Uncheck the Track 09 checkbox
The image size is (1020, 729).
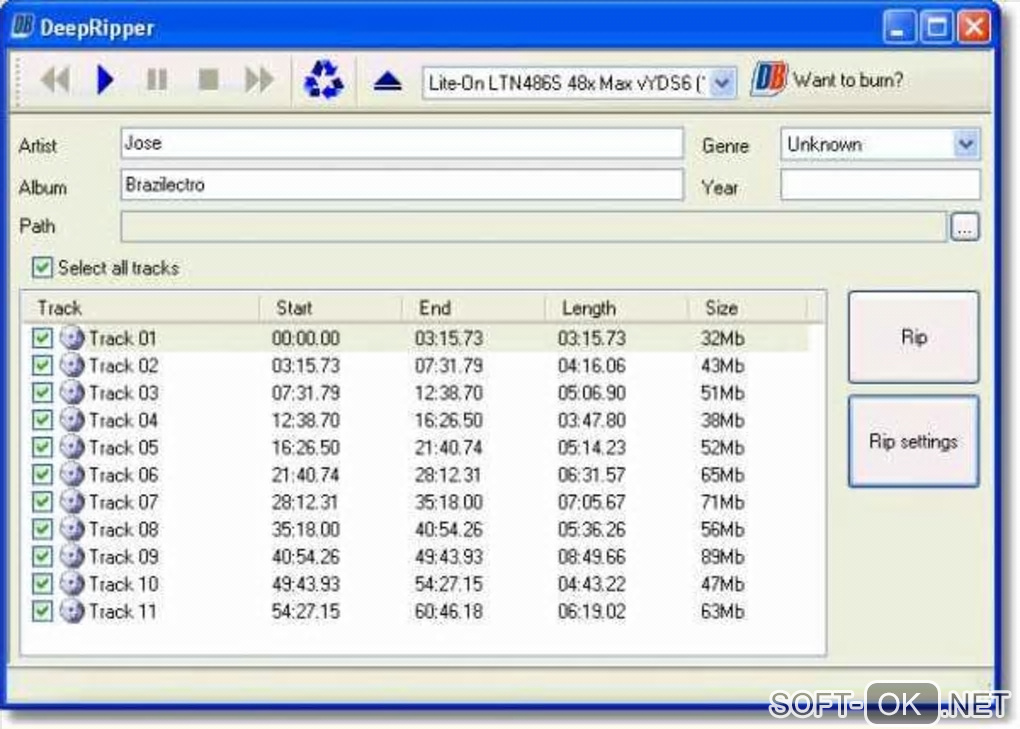[42, 557]
